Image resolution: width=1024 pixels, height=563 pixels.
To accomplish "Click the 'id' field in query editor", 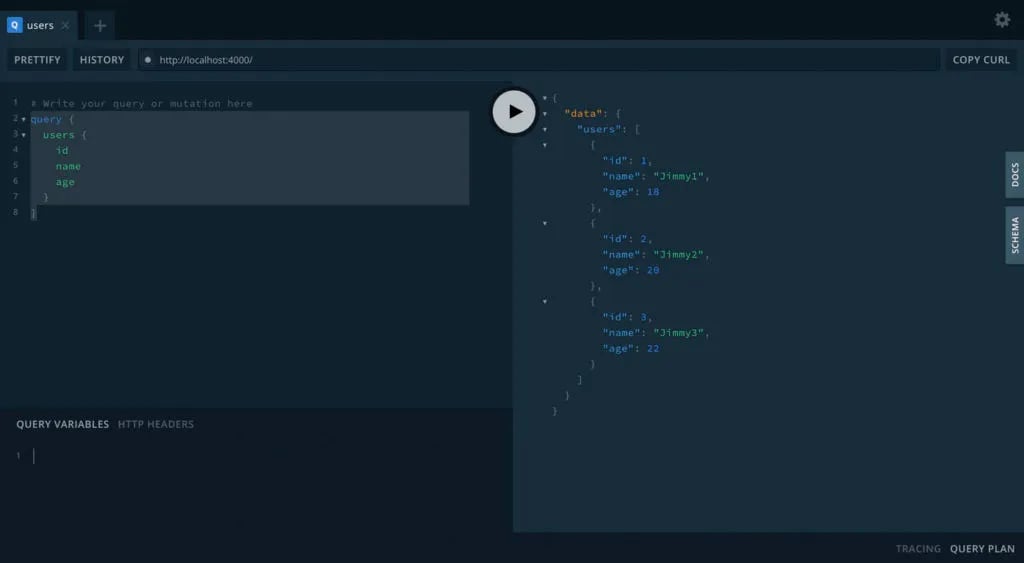I will pyautogui.click(x=62, y=150).
